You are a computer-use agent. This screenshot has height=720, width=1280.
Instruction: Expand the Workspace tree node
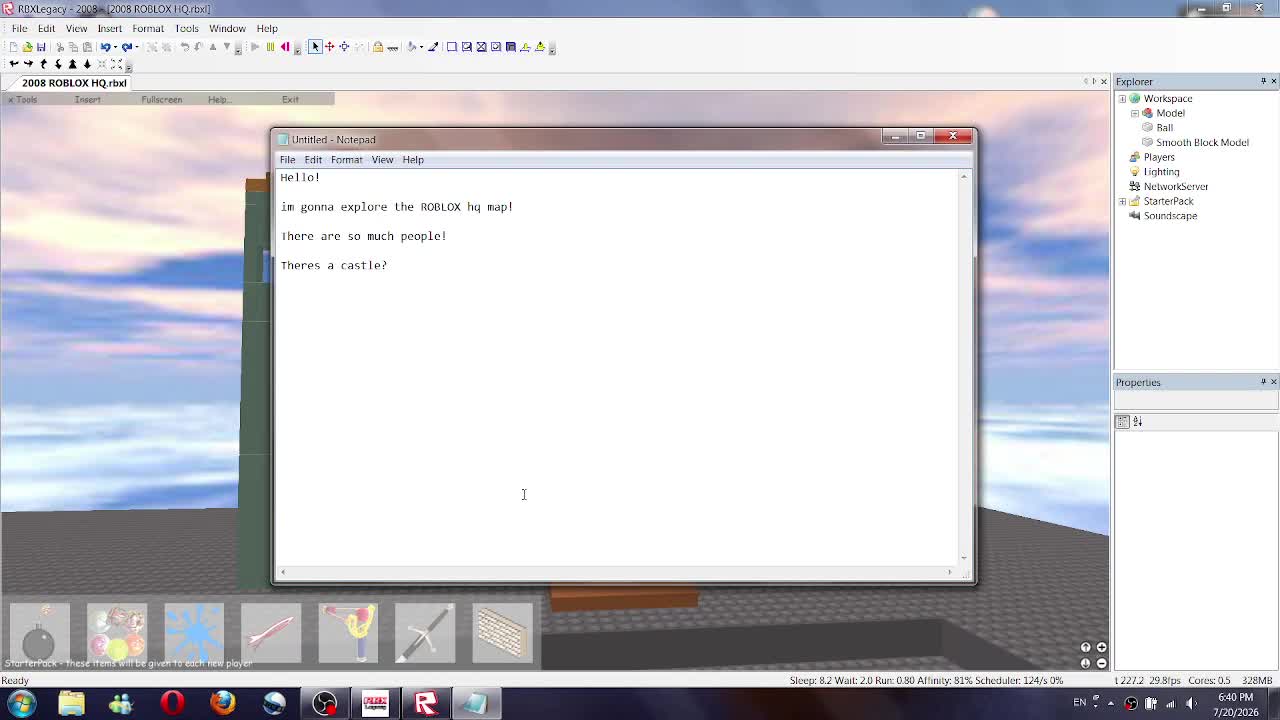click(x=1122, y=98)
